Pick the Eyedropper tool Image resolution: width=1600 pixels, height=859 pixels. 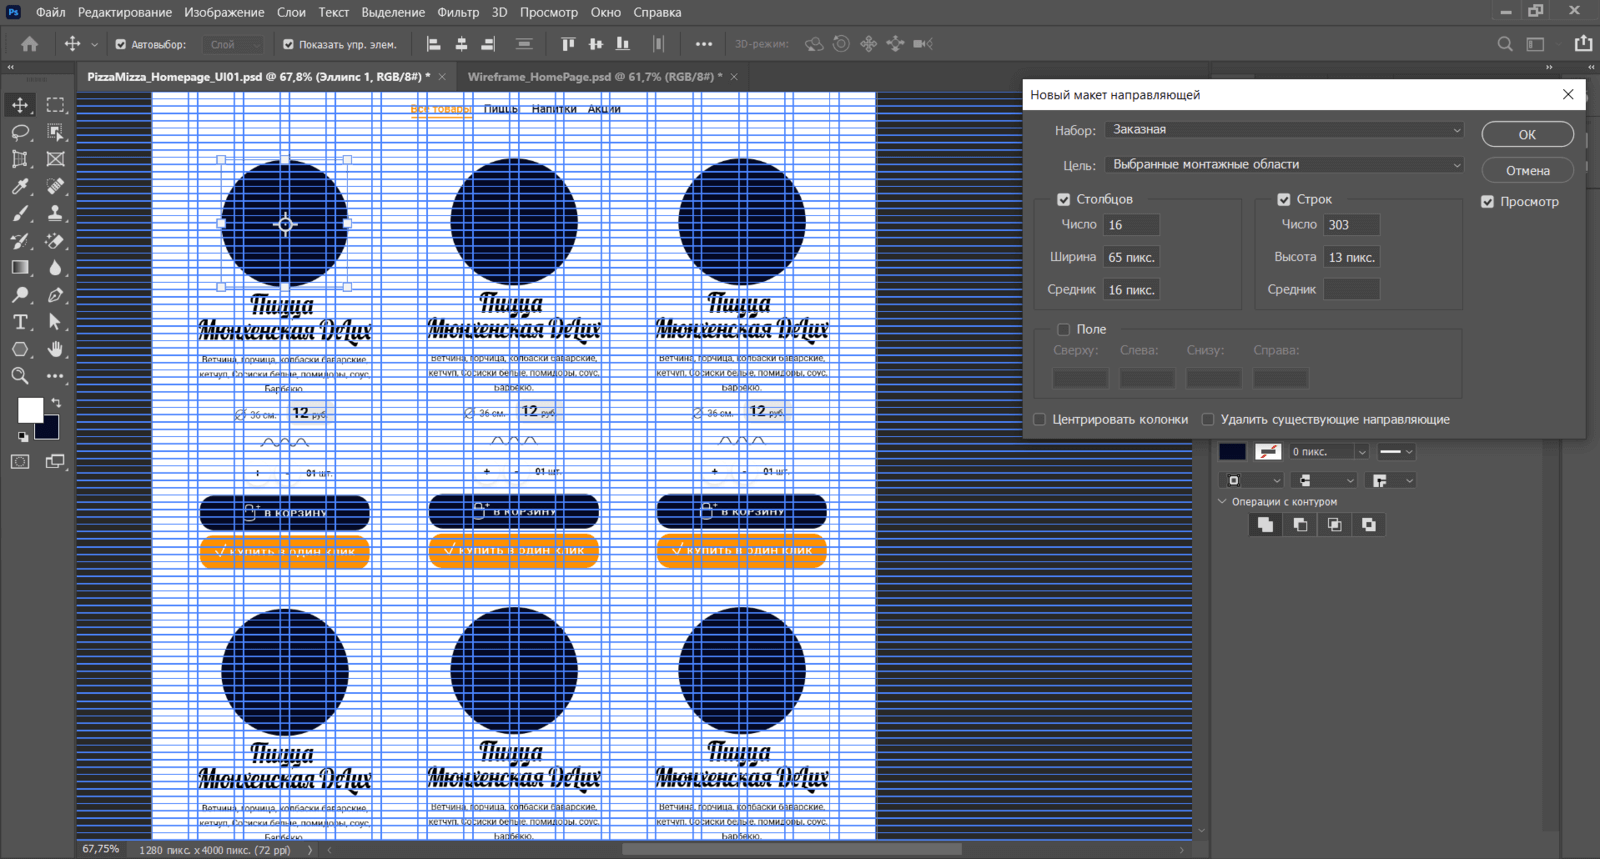(x=20, y=186)
